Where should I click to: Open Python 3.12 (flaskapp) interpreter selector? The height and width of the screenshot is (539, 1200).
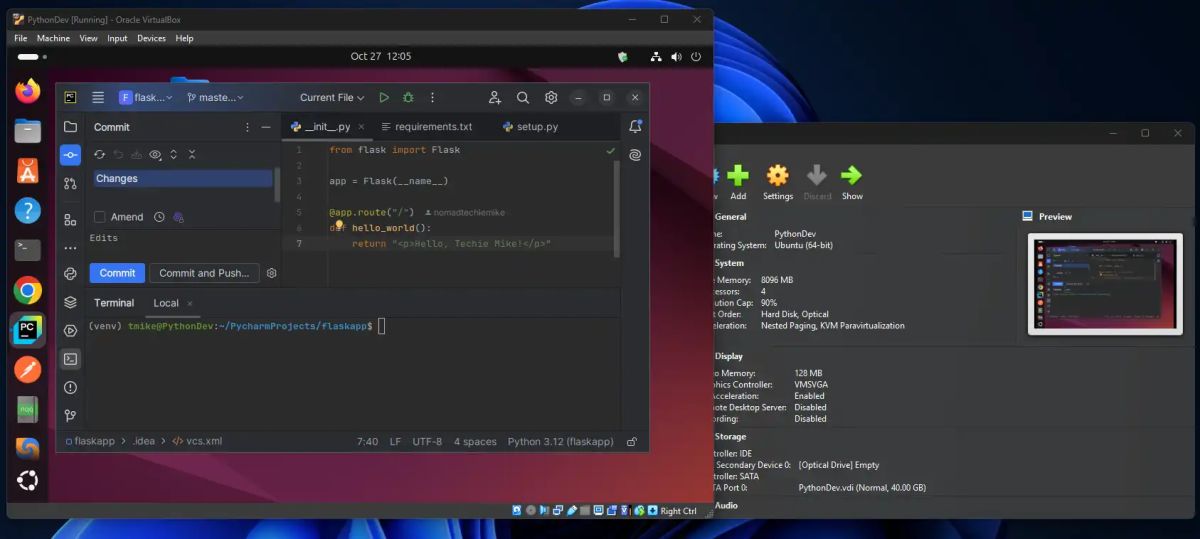(x=559, y=441)
